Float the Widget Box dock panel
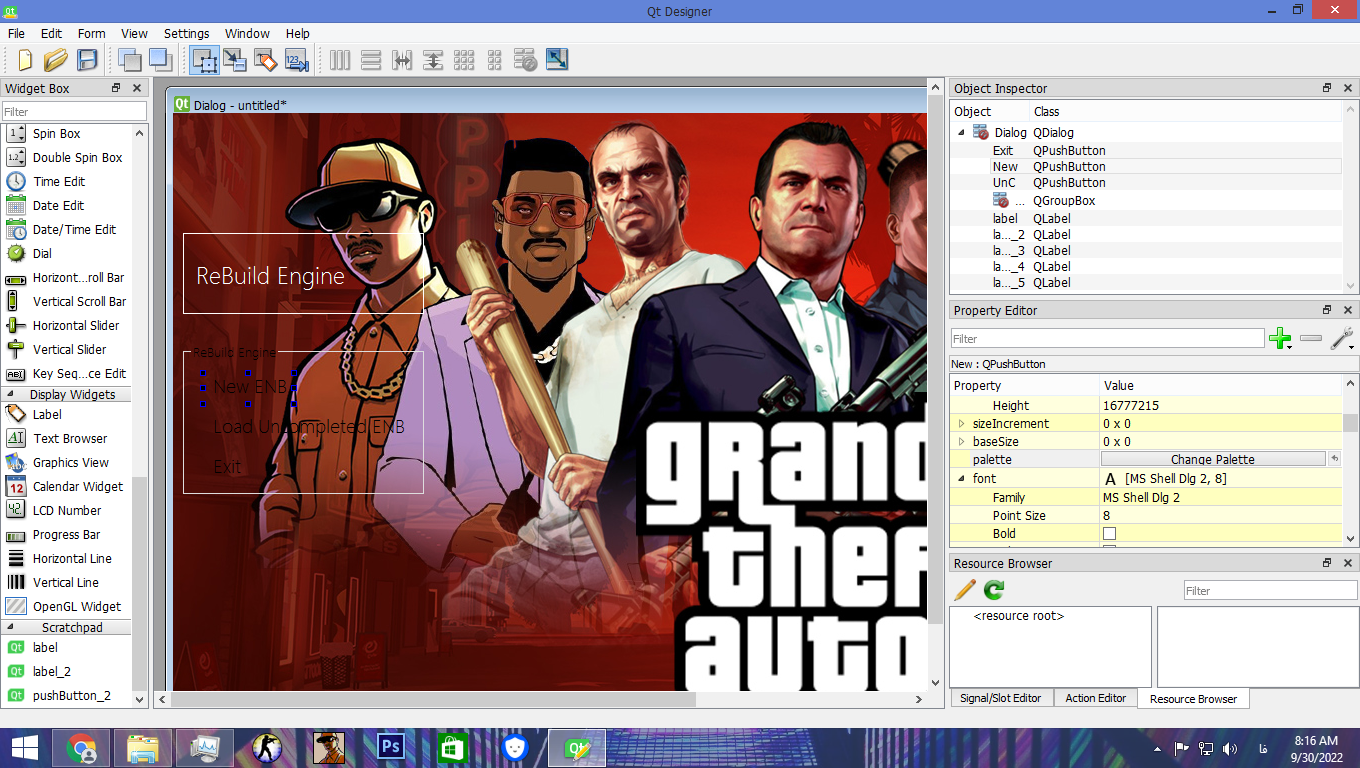 [116, 88]
